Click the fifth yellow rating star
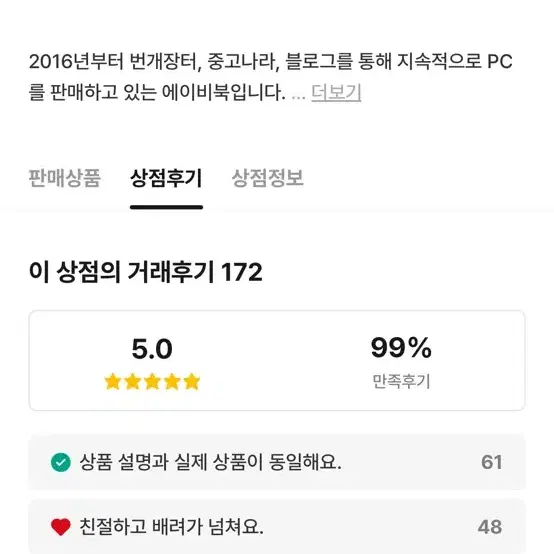This screenshot has height=554, width=554. pyautogui.click(x=192, y=382)
